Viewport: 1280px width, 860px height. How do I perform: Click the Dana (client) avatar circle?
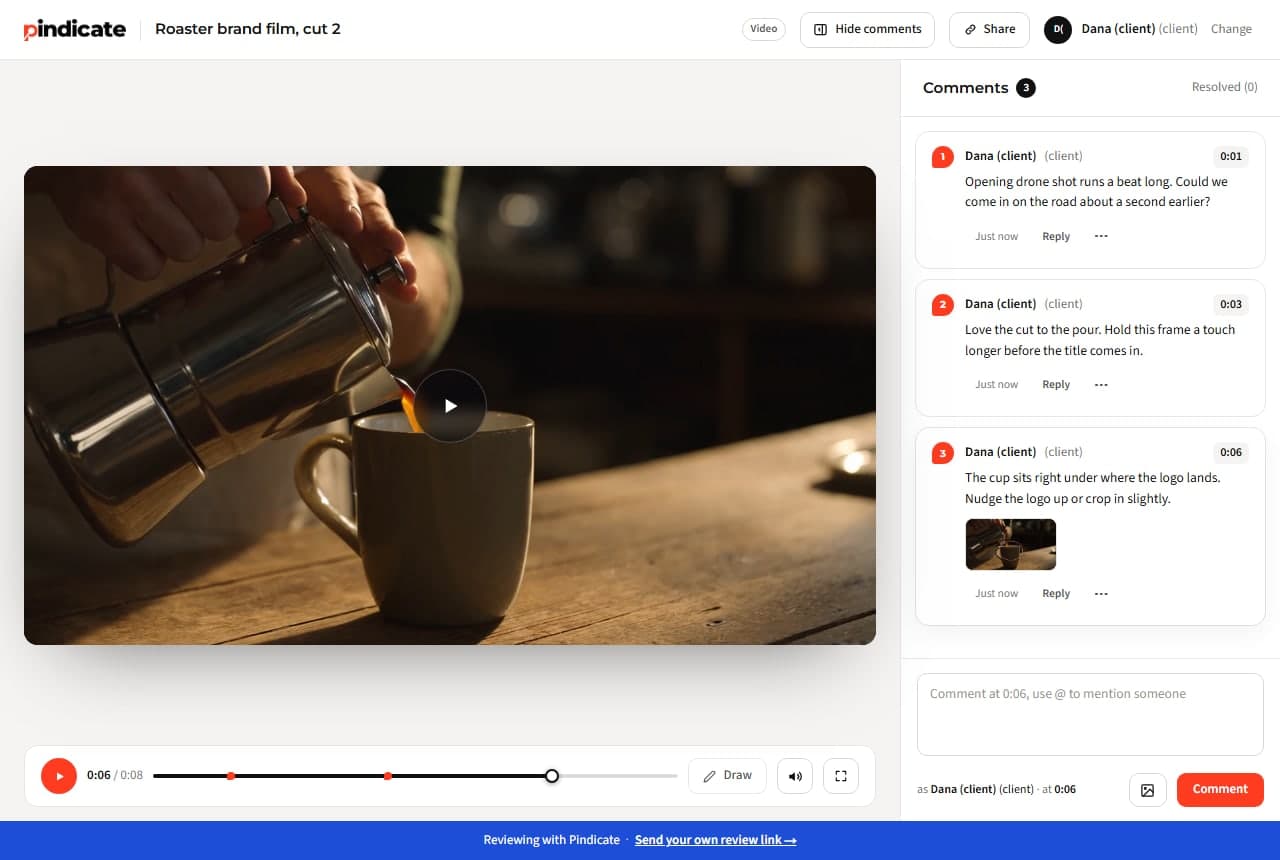click(1058, 29)
